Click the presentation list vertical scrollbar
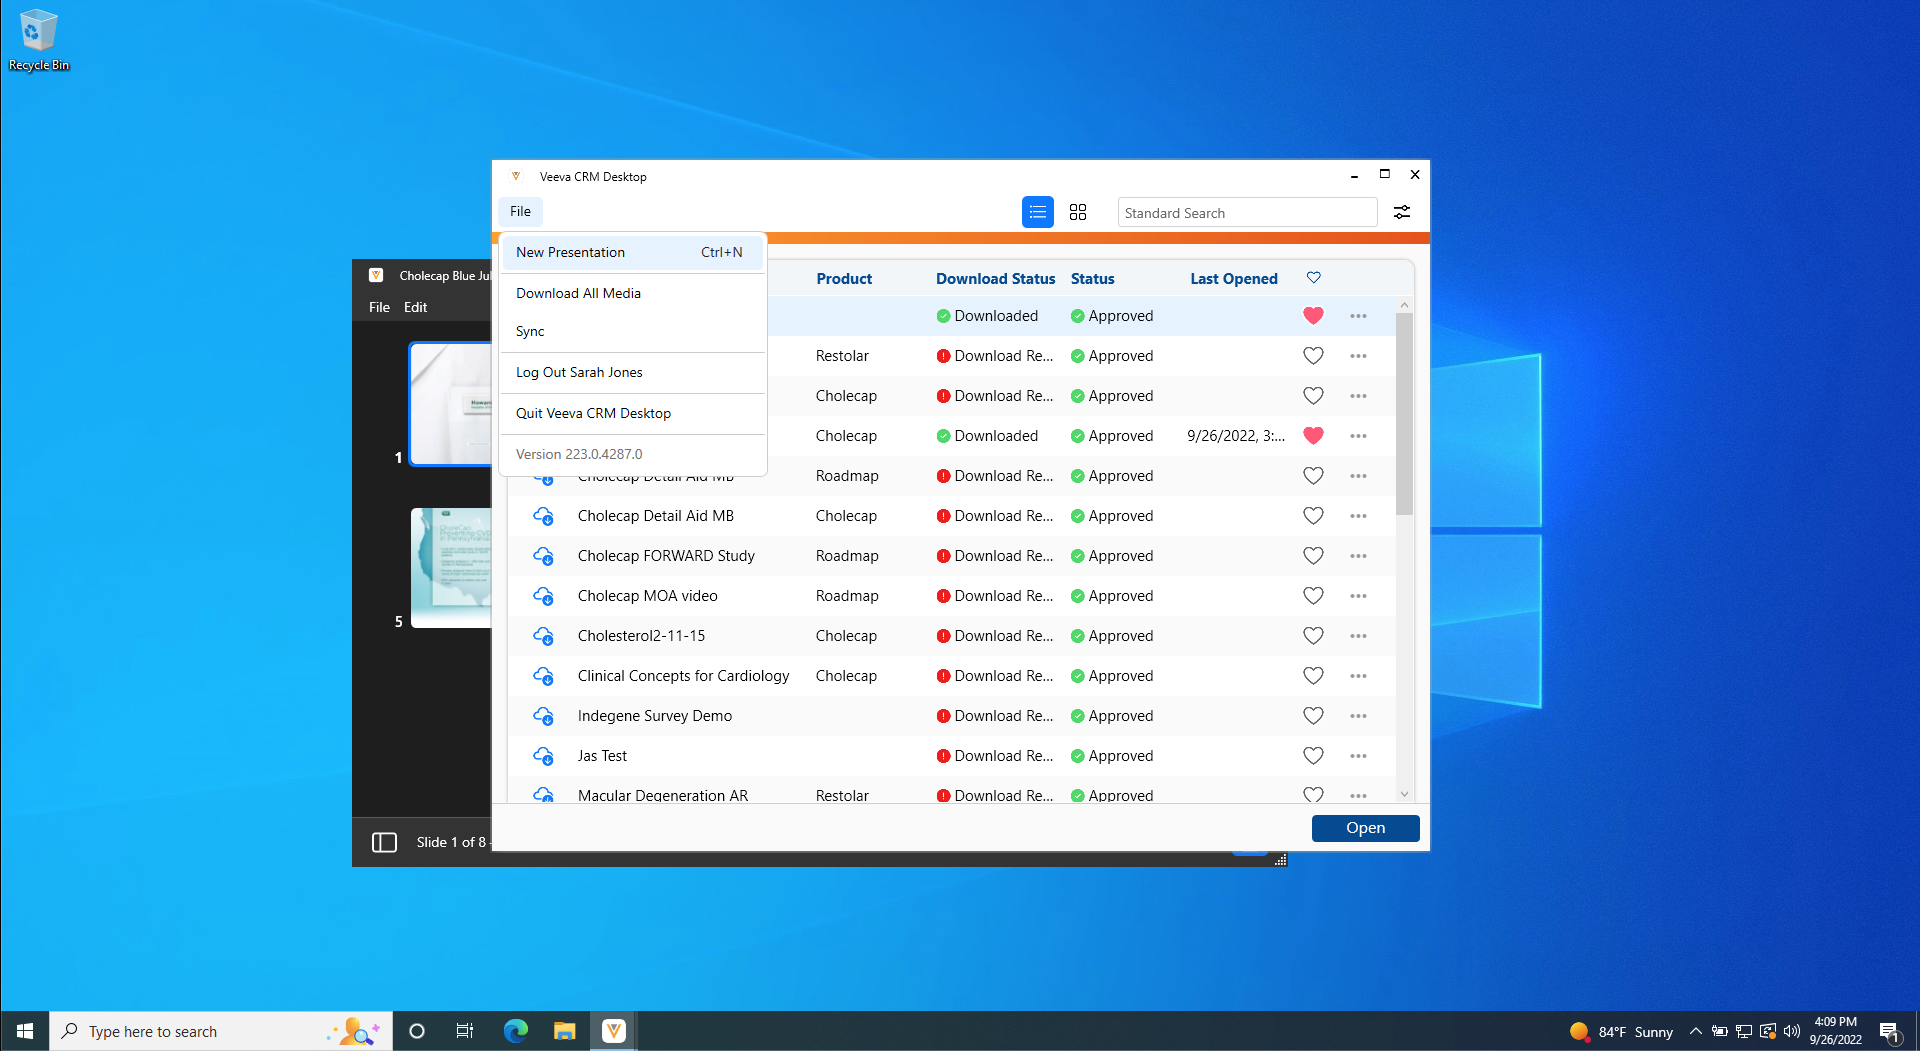Screen dimensions: 1920x1051 click(x=1404, y=414)
